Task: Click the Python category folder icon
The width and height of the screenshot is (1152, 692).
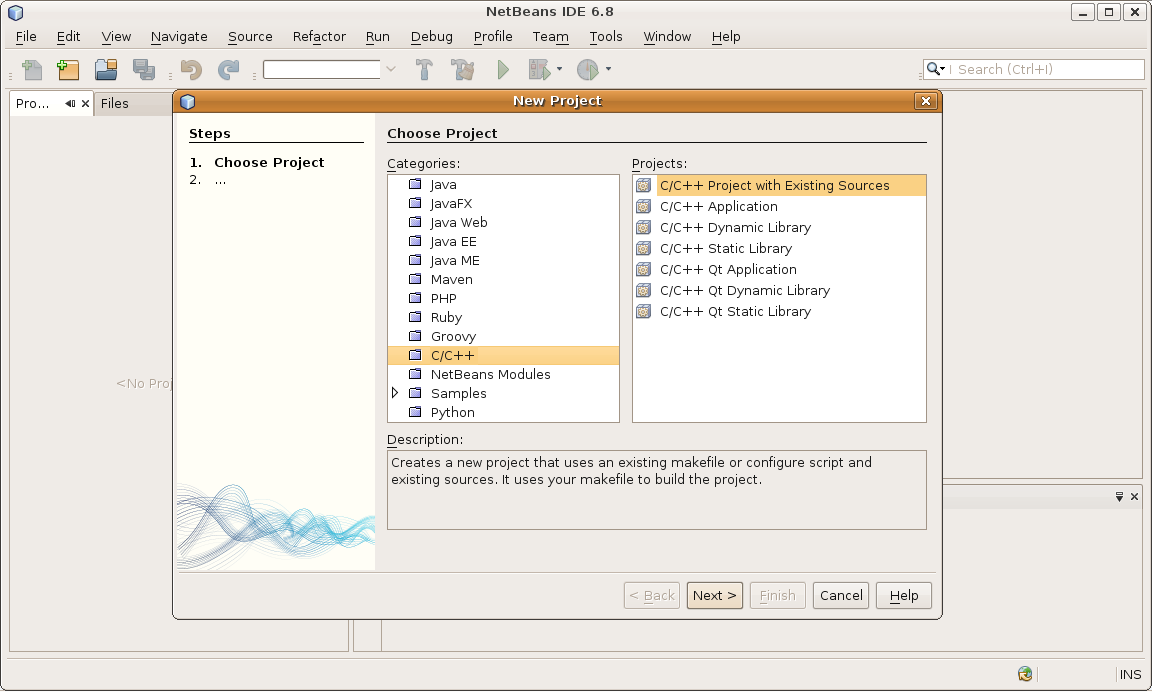Action: (415, 412)
